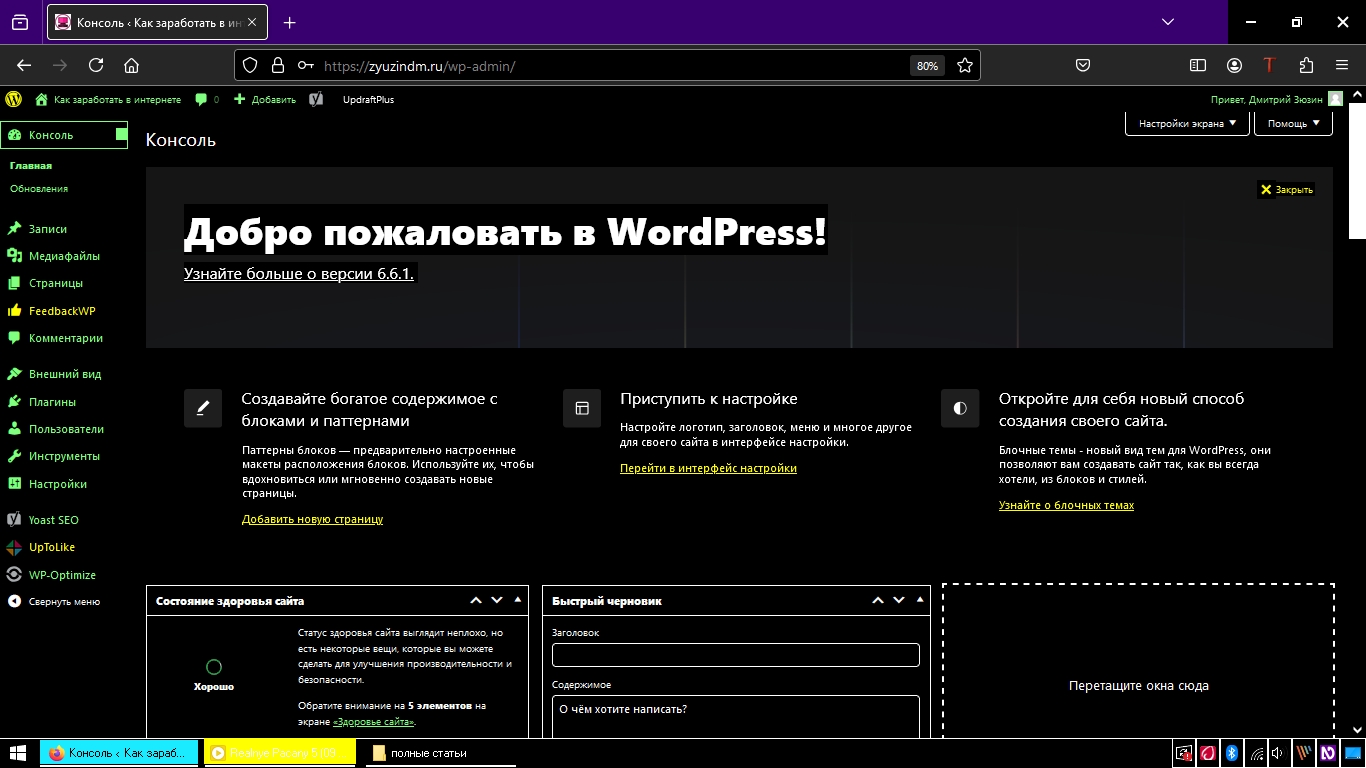
Task: Open the Yoast SEO icon in admin bar
Action: coord(316,99)
